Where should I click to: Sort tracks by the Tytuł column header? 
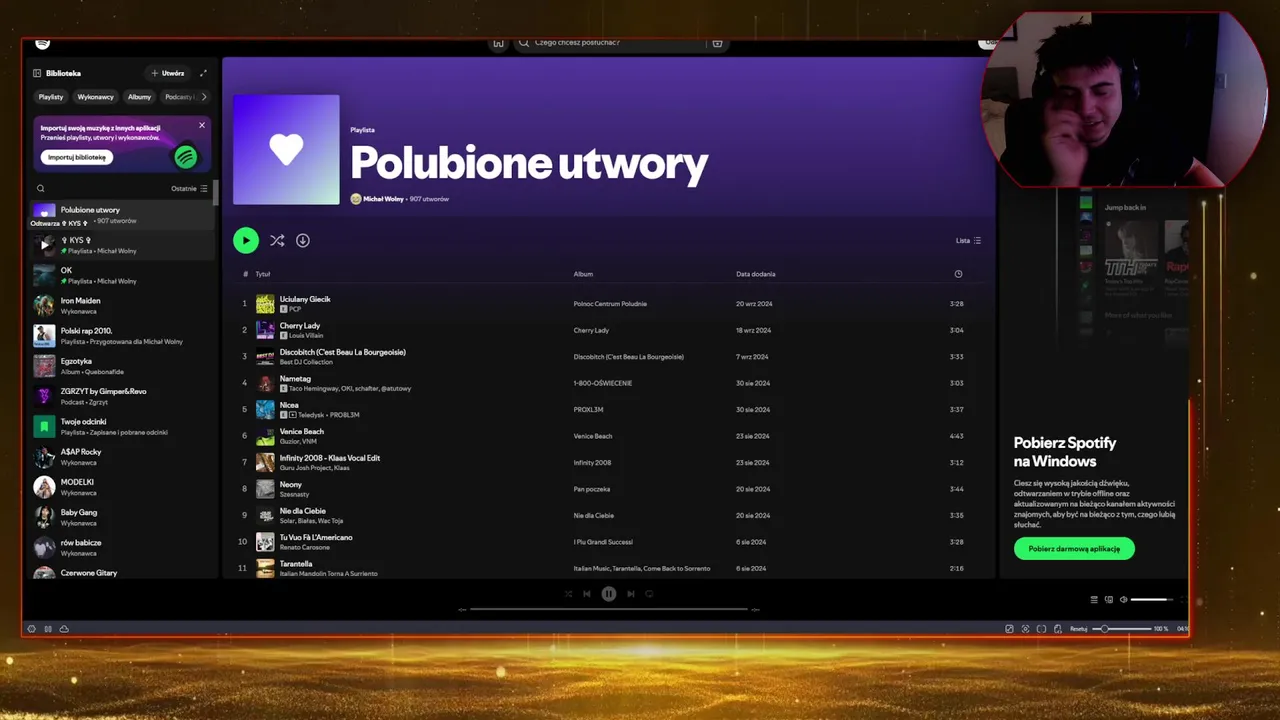(x=263, y=274)
